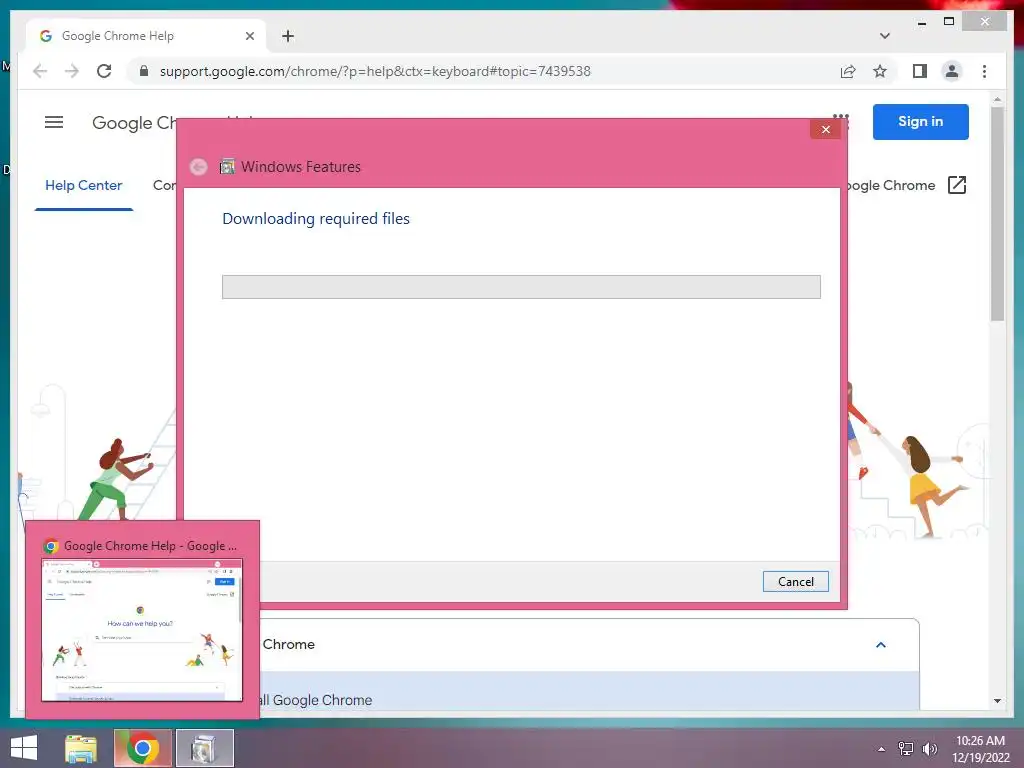This screenshot has height=768, width=1024.
Task: Select the Help Center tab
Action: 84,185
